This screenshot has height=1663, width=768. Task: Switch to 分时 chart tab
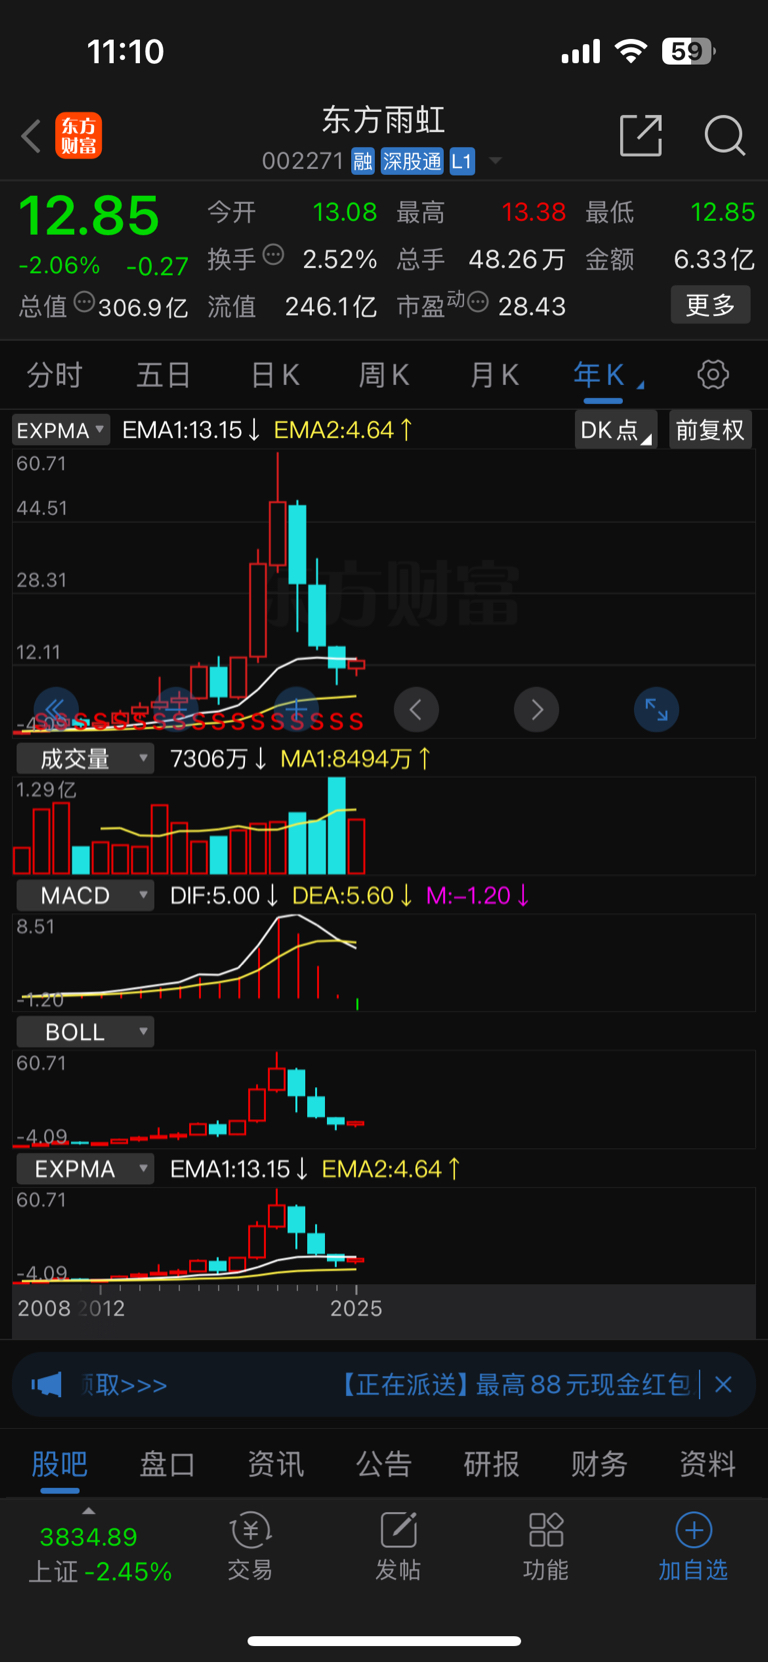click(x=54, y=376)
